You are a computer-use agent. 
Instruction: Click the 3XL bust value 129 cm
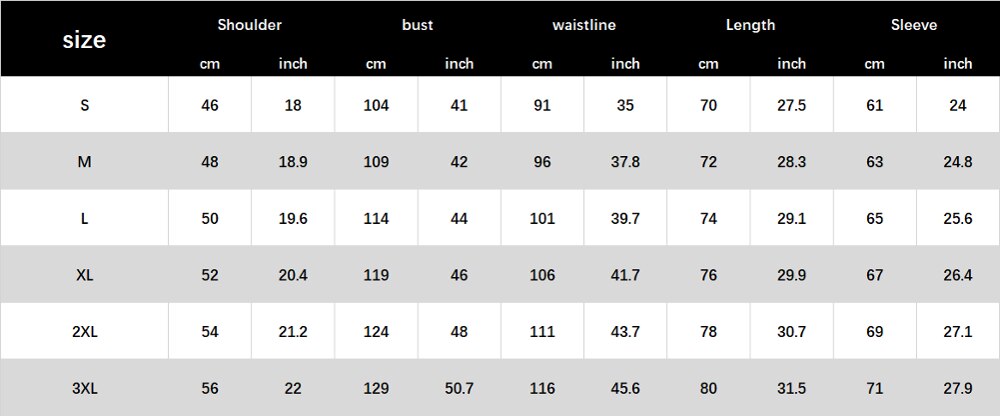click(376, 389)
